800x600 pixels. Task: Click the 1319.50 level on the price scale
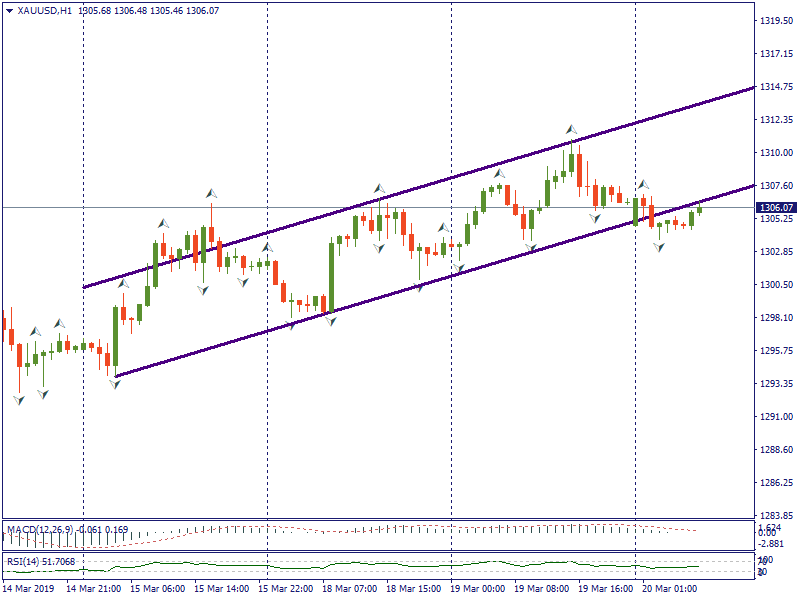[776, 21]
